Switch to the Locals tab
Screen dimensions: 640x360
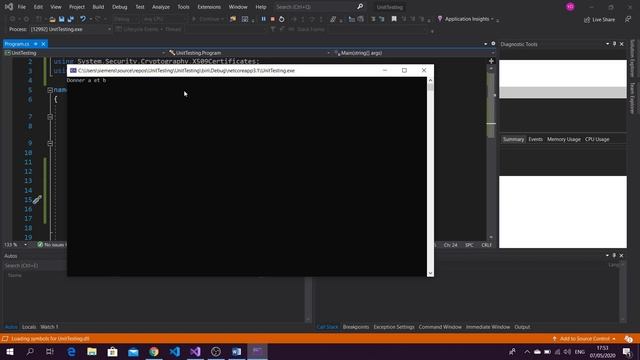pyautogui.click(x=29, y=327)
